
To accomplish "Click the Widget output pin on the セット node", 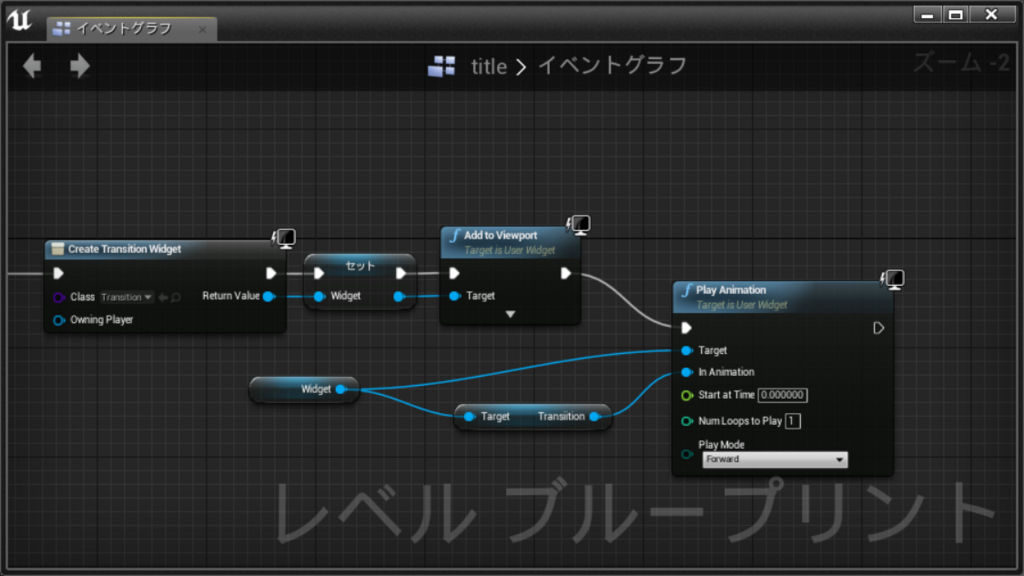I will point(398,296).
